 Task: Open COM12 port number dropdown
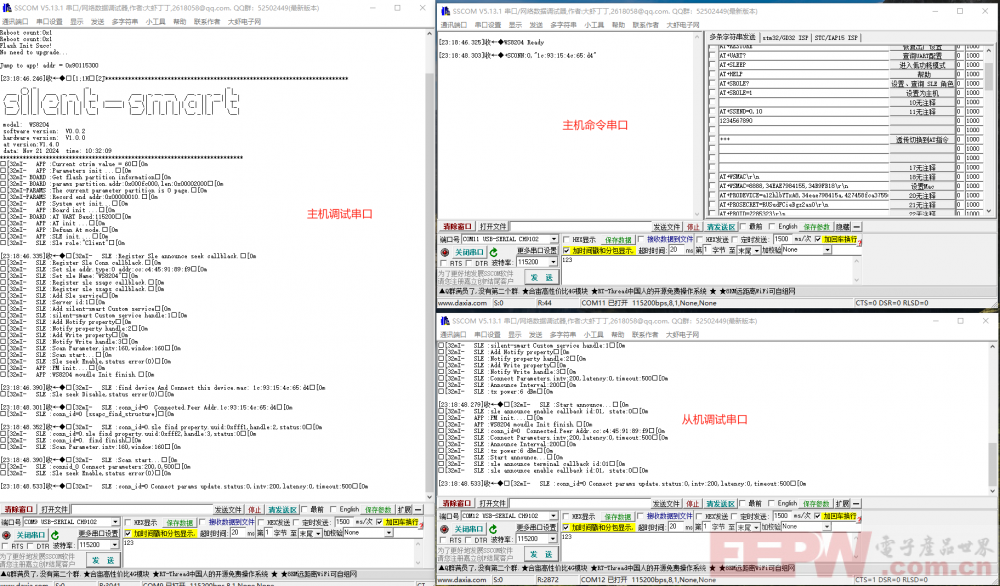pyautogui.click(x=554, y=516)
